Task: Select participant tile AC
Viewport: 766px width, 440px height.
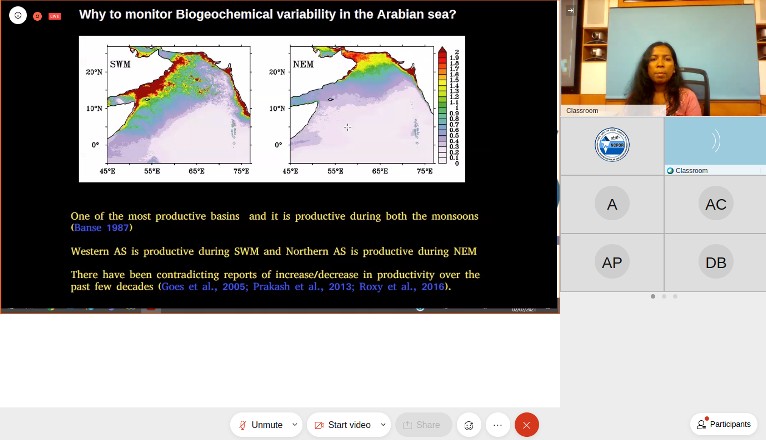Action: 715,204
